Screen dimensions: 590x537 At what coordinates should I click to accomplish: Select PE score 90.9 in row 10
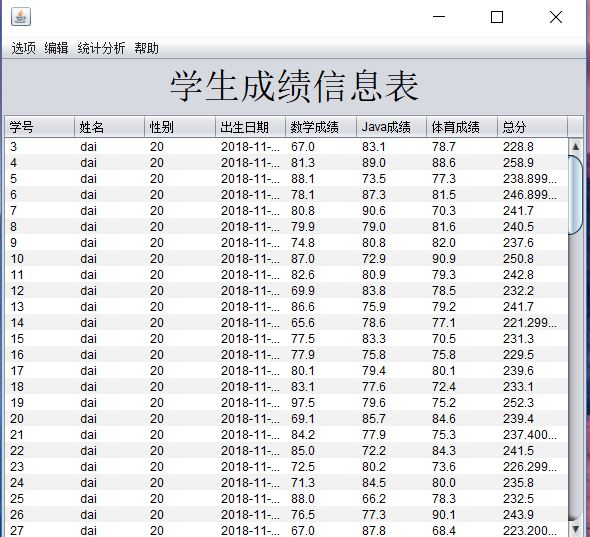coord(462,259)
